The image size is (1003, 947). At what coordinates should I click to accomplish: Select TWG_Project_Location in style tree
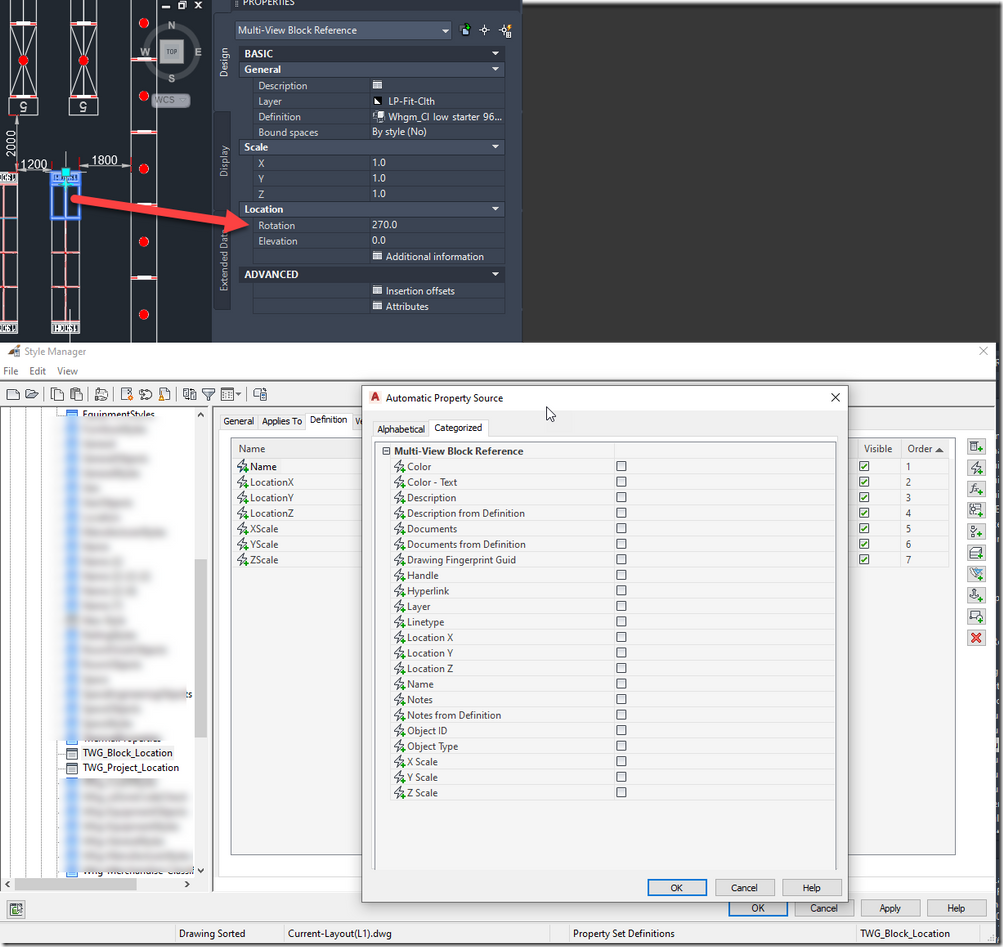coord(130,768)
